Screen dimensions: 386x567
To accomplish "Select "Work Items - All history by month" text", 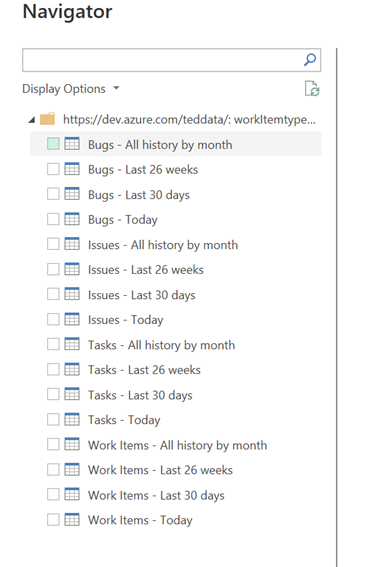I will click(x=178, y=445).
